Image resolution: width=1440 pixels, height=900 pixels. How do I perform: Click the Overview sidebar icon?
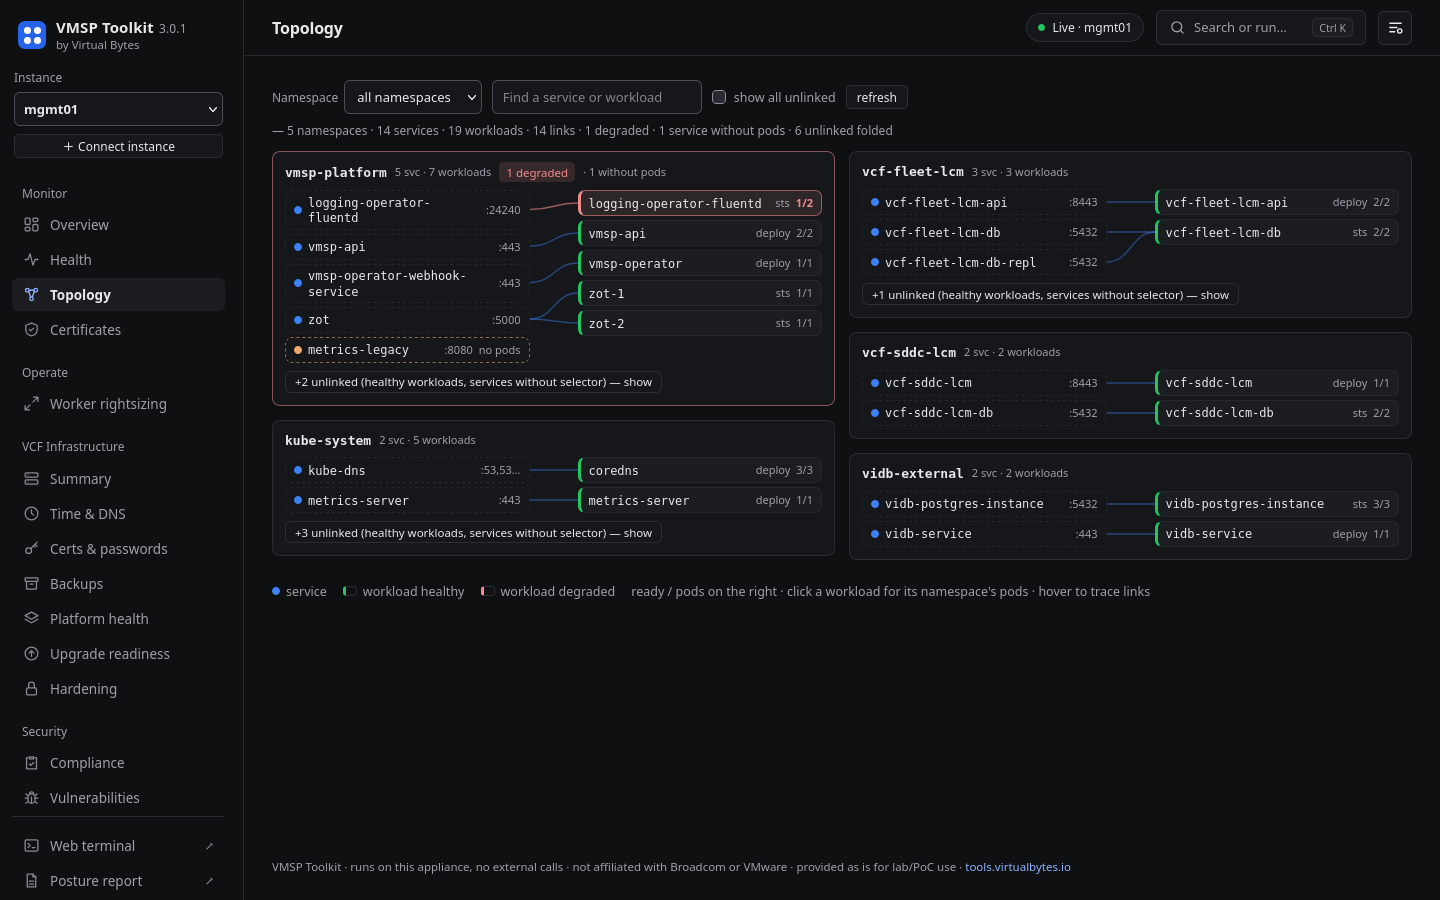[x=31, y=225]
